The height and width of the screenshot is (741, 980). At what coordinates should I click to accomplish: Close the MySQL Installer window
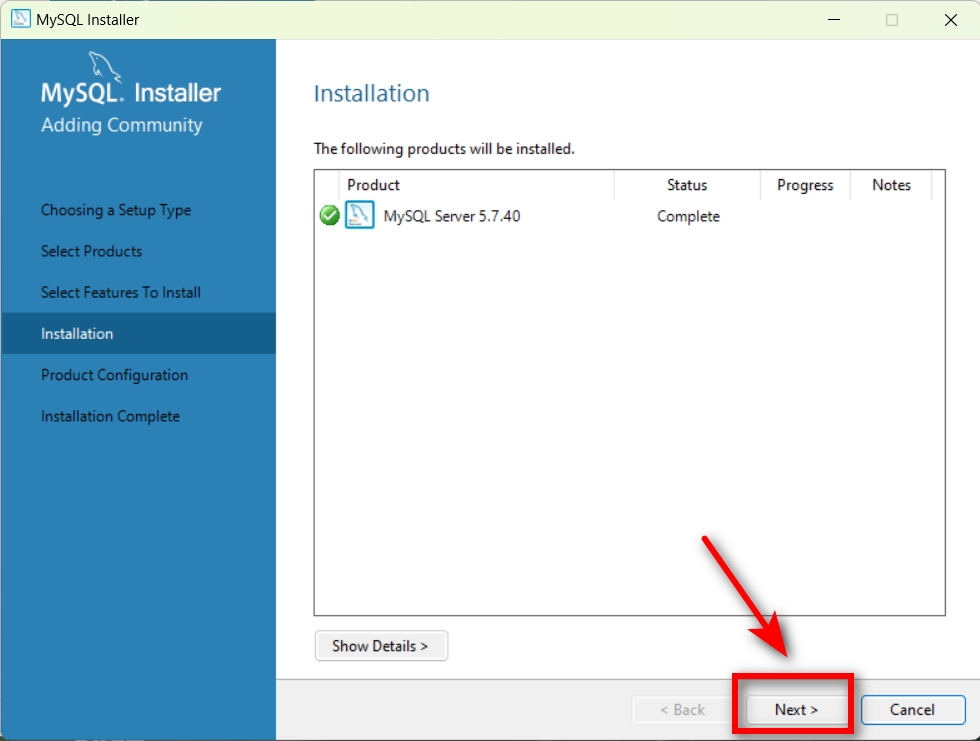click(x=951, y=20)
